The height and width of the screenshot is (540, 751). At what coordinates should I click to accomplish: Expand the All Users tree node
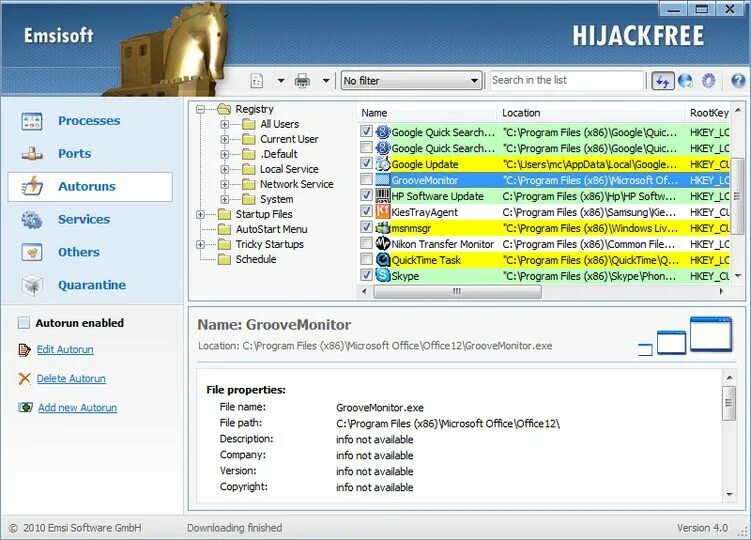[x=224, y=125]
